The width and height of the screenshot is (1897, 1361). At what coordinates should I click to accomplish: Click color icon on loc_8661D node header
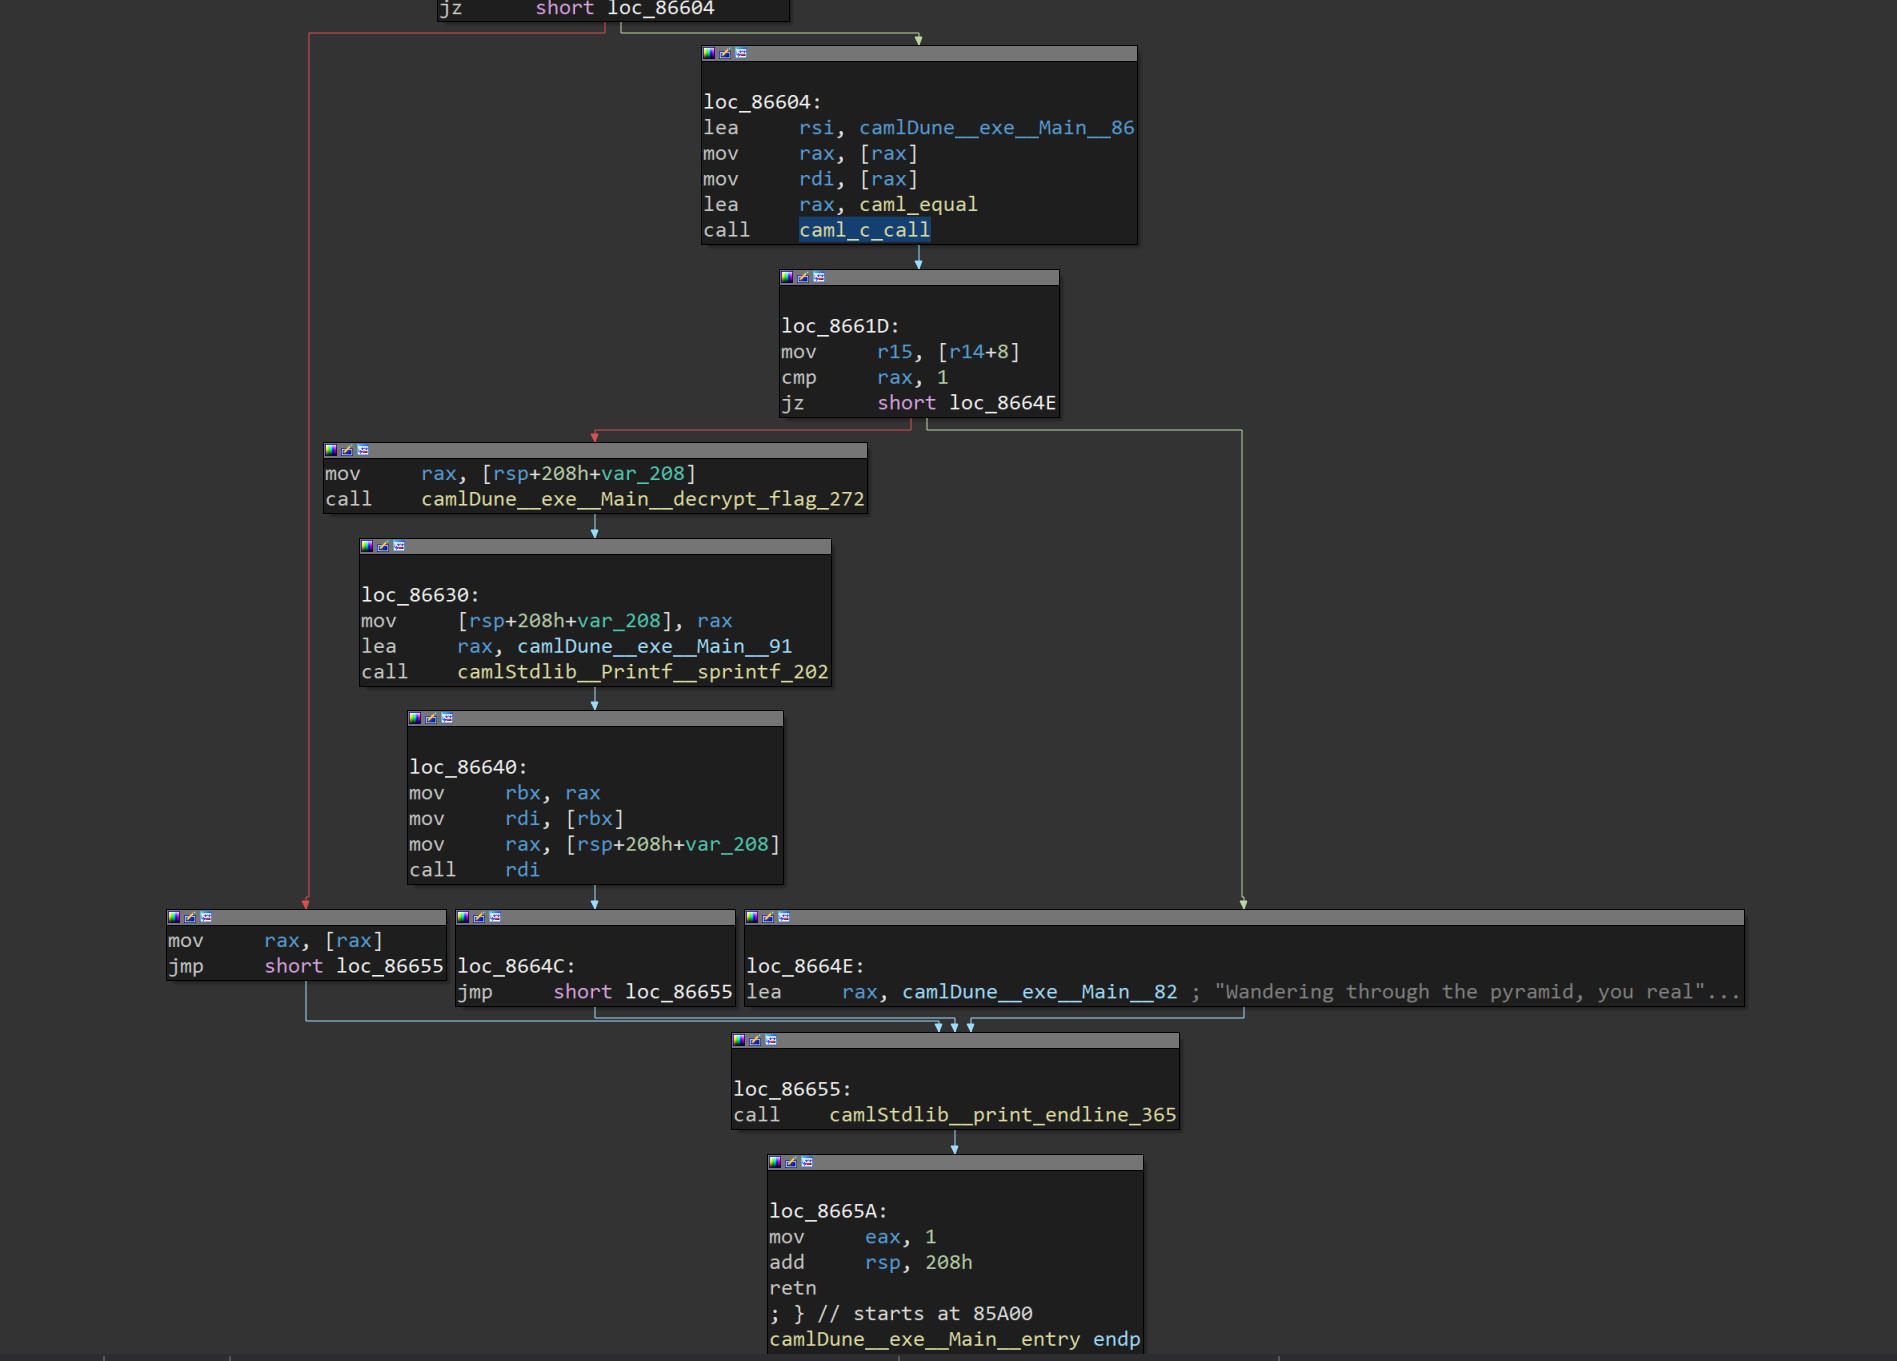click(787, 277)
